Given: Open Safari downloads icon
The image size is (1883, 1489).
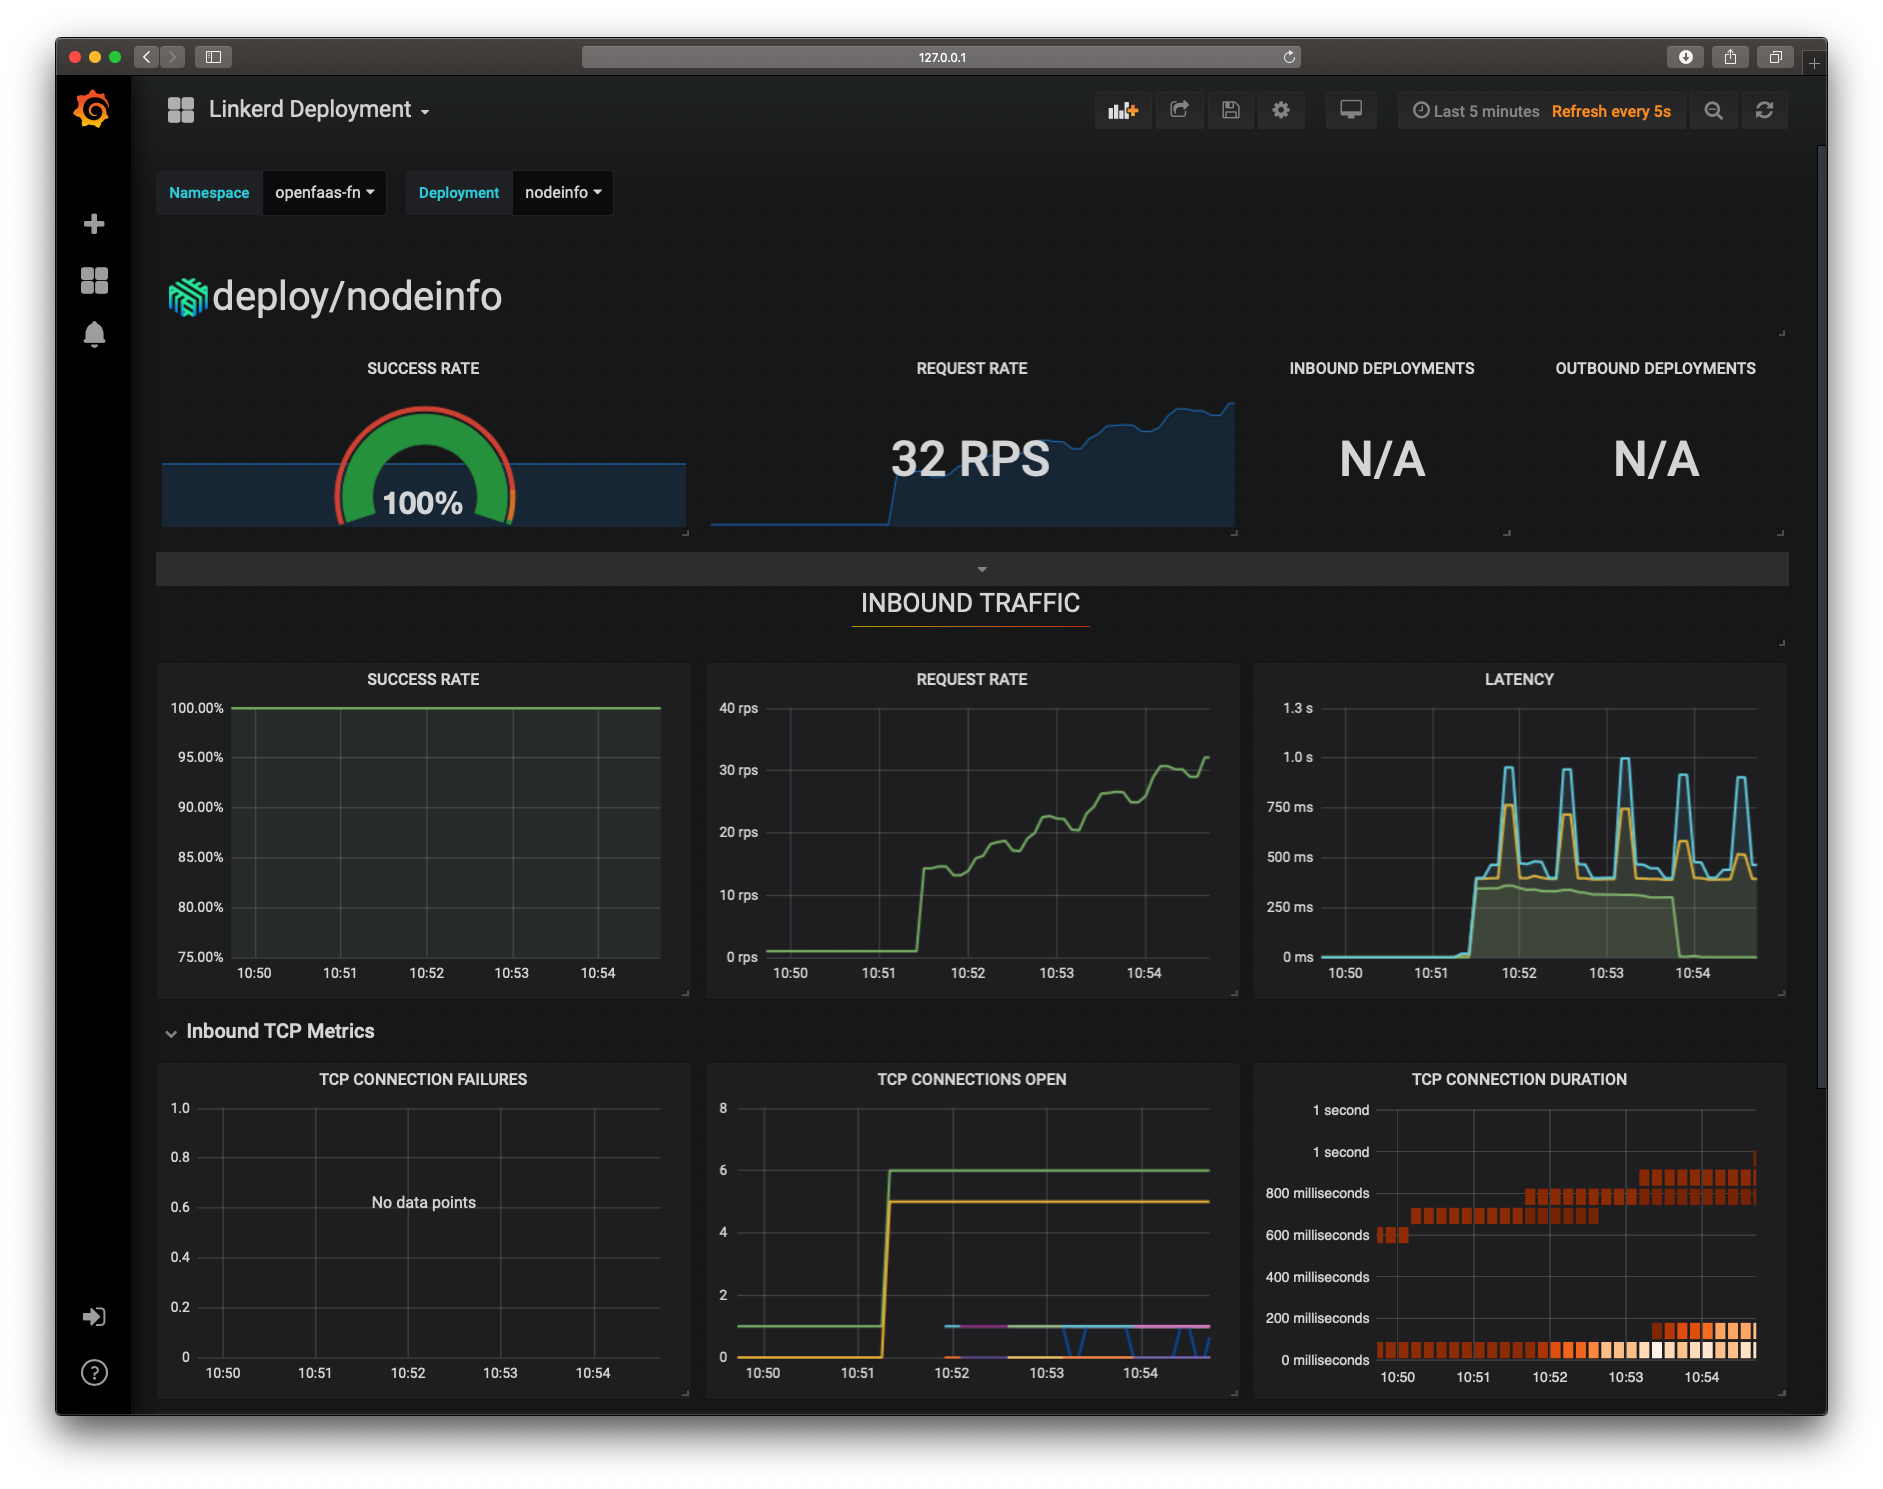Looking at the screenshot, I should (x=1686, y=57).
